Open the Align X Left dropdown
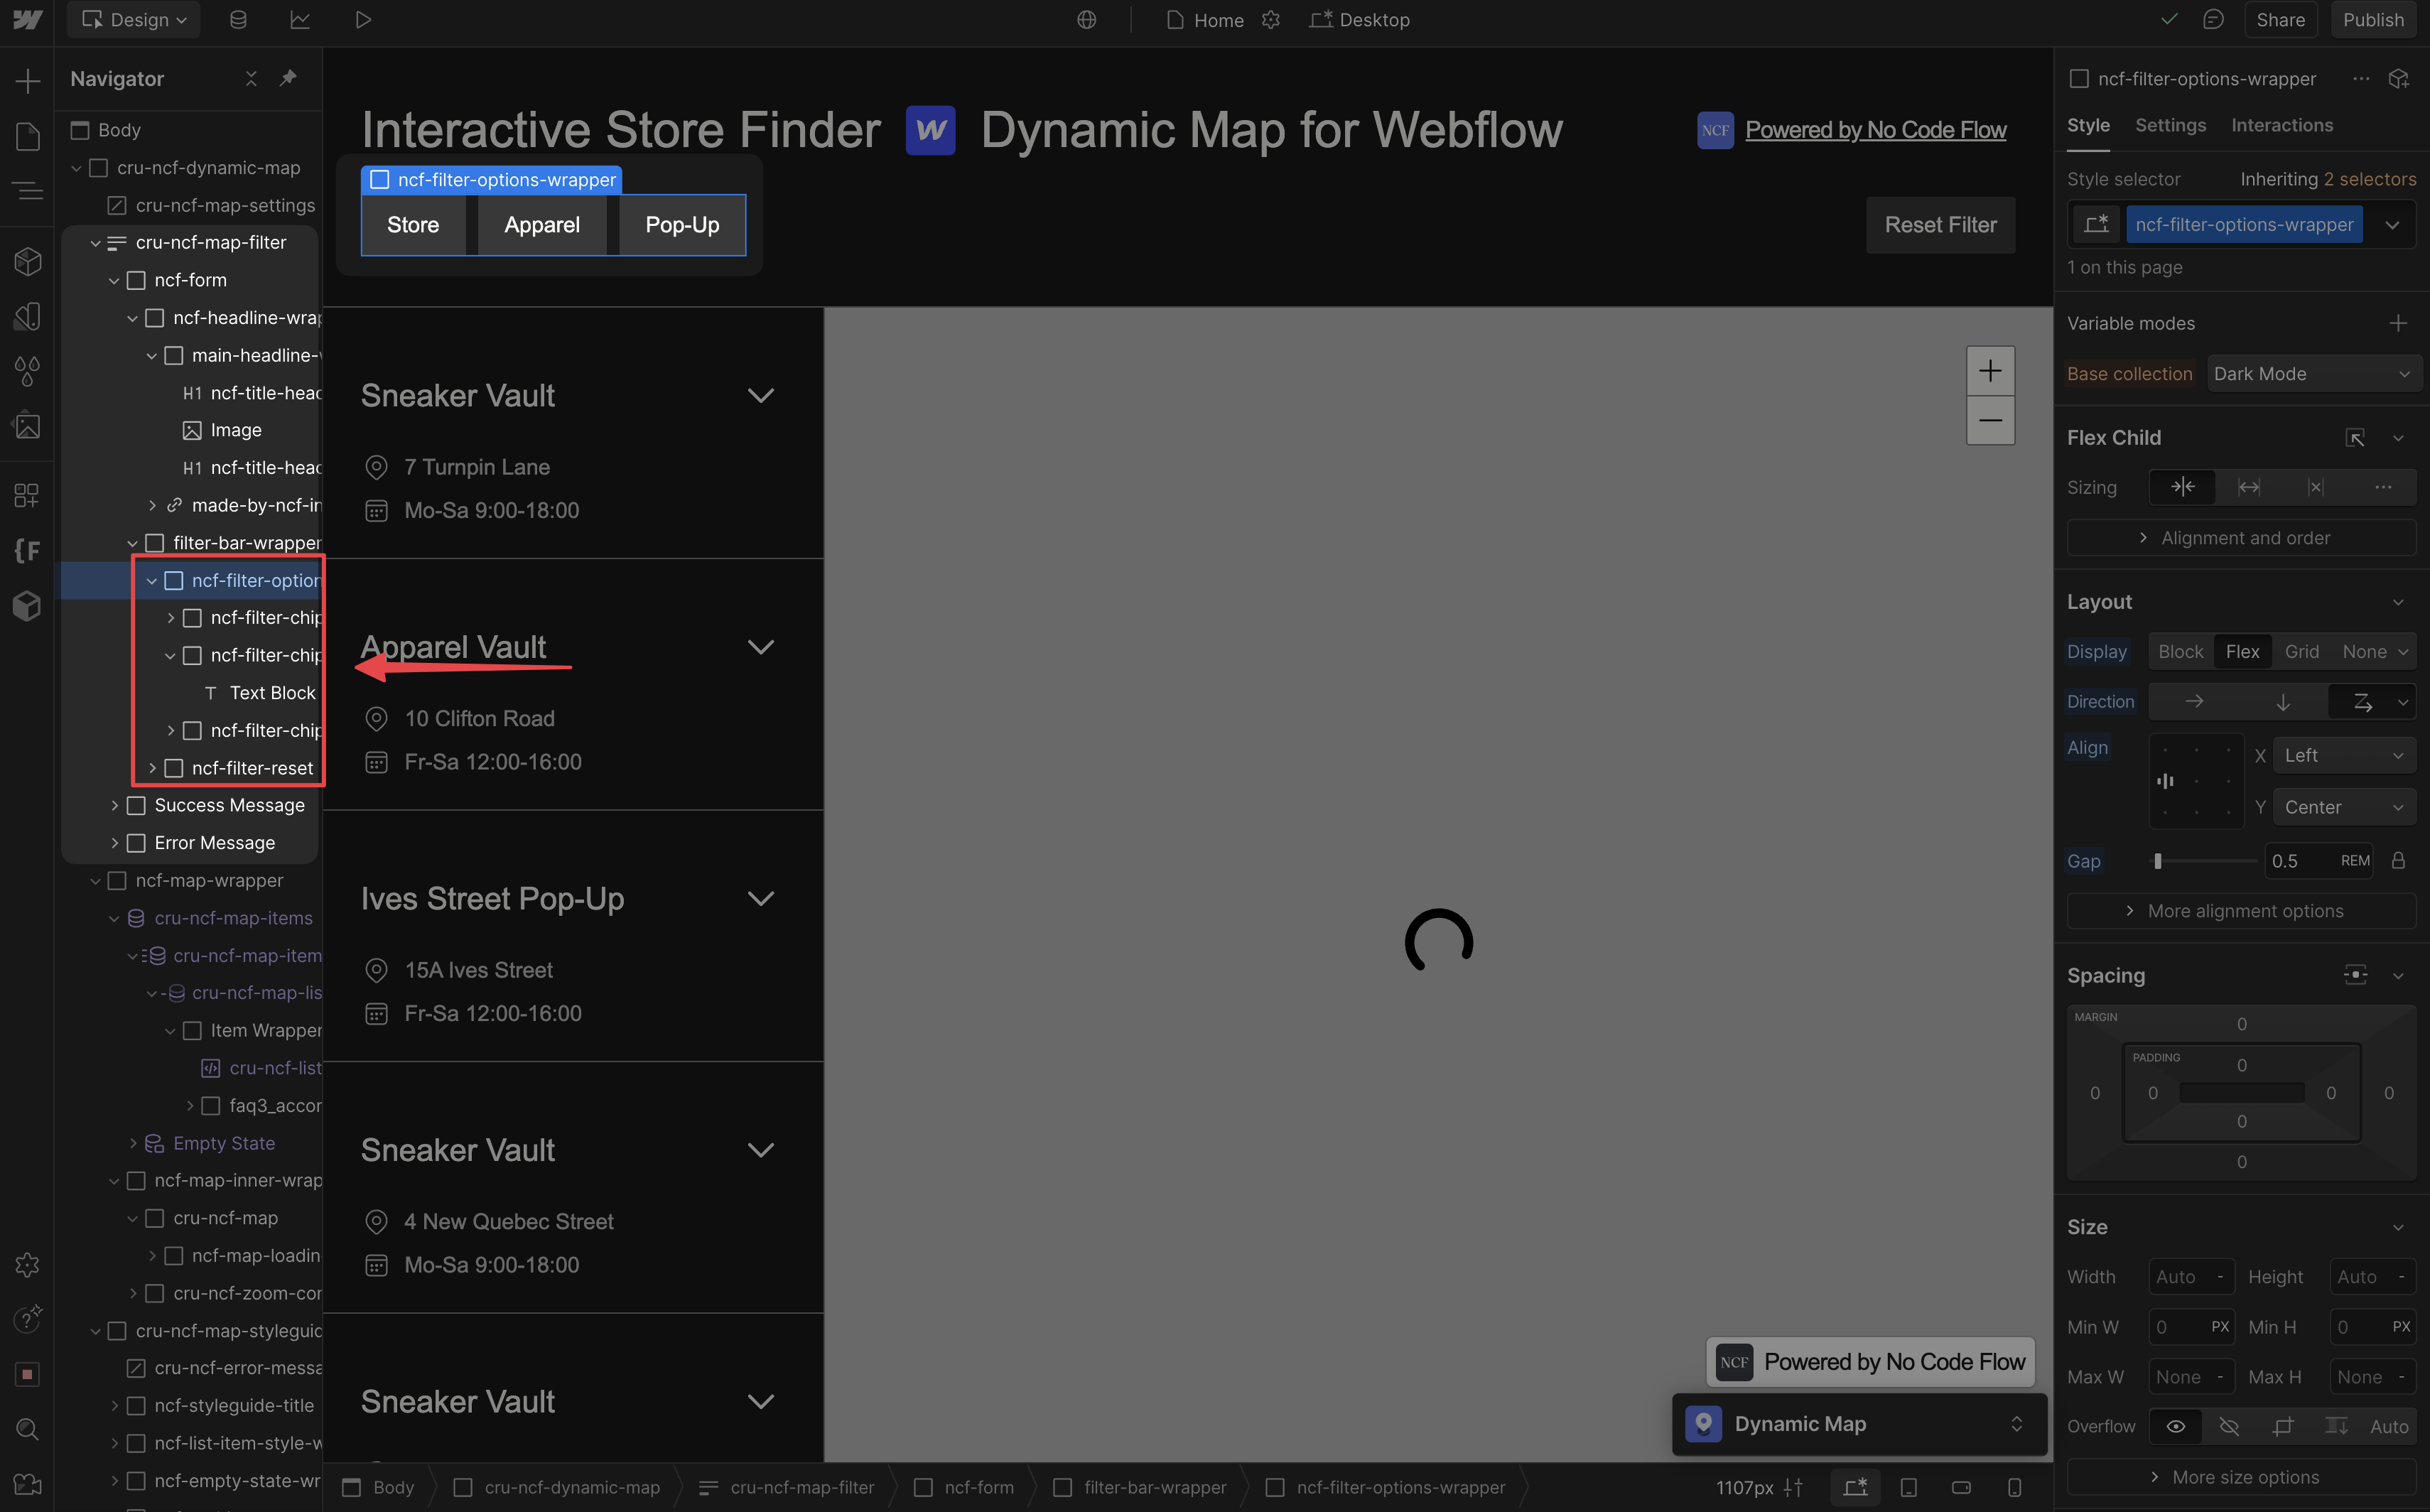 click(2344, 756)
